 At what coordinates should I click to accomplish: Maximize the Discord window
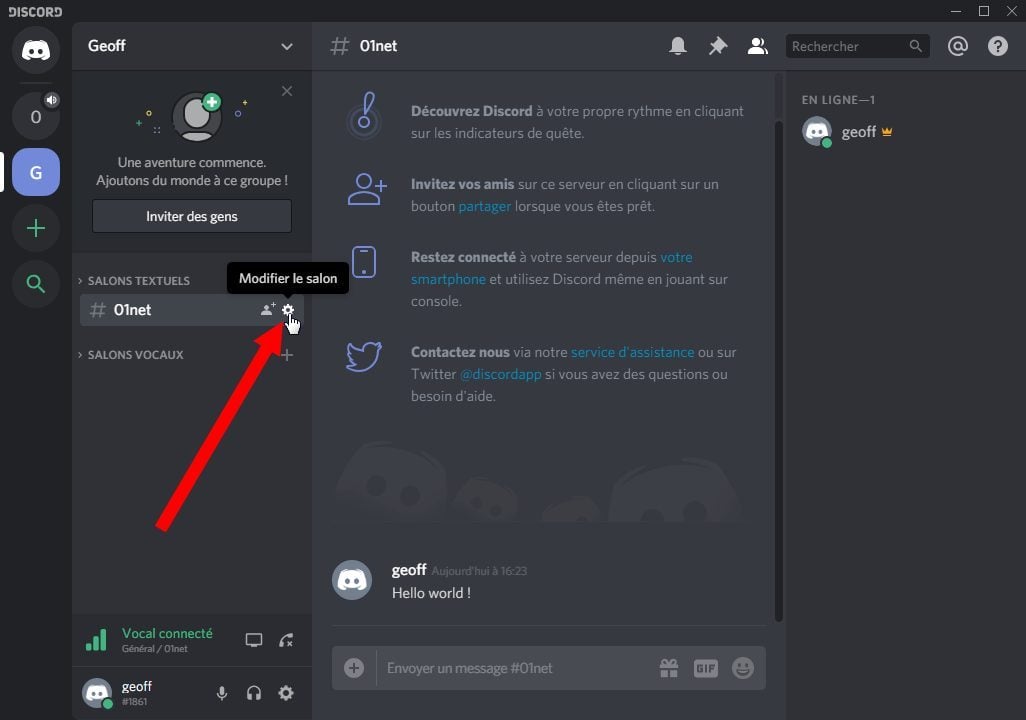coord(983,11)
